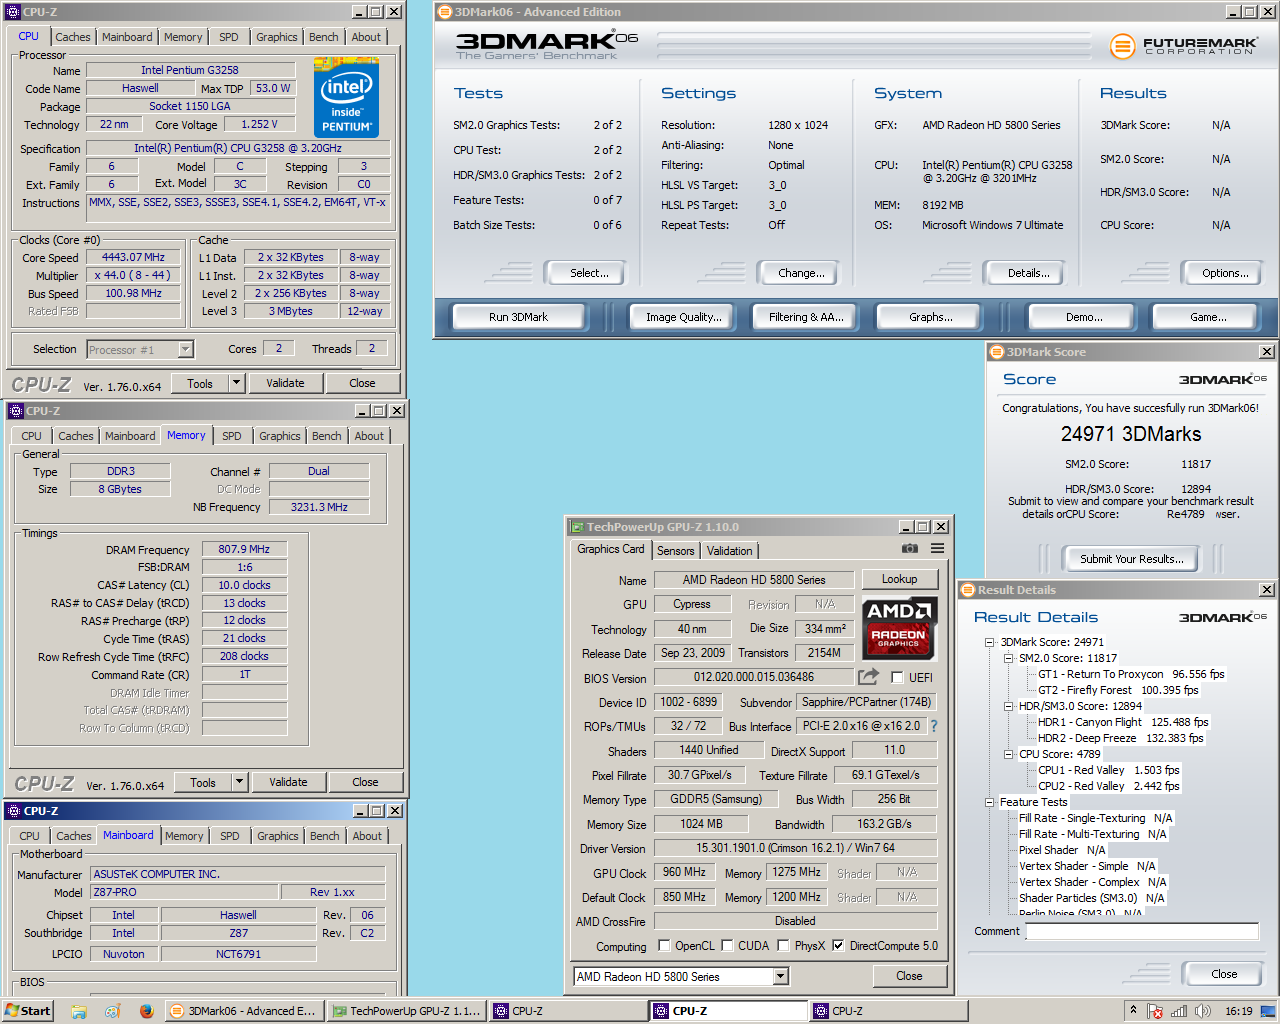Viewport: 1280px width, 1024px height.
Task: Switch to TechPowerUp GPU-Z taskbar item
Action: pyautogui.click(x=406, y=1011)
